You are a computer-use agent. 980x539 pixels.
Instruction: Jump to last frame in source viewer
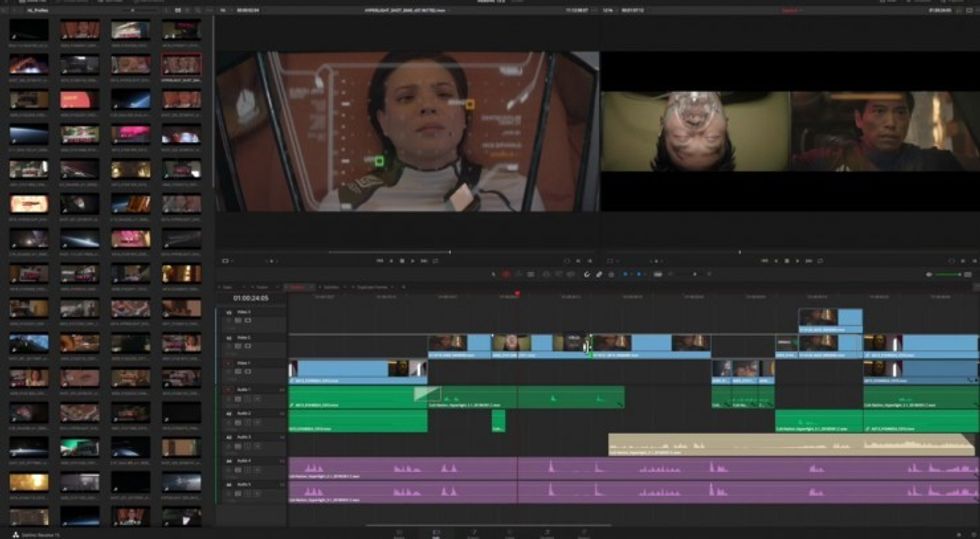[x=424, y=261]
